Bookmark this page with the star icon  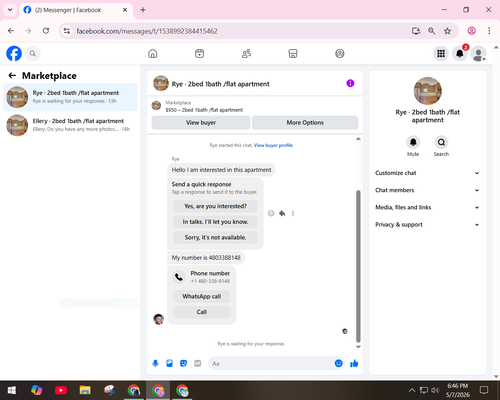pos(447,31)
